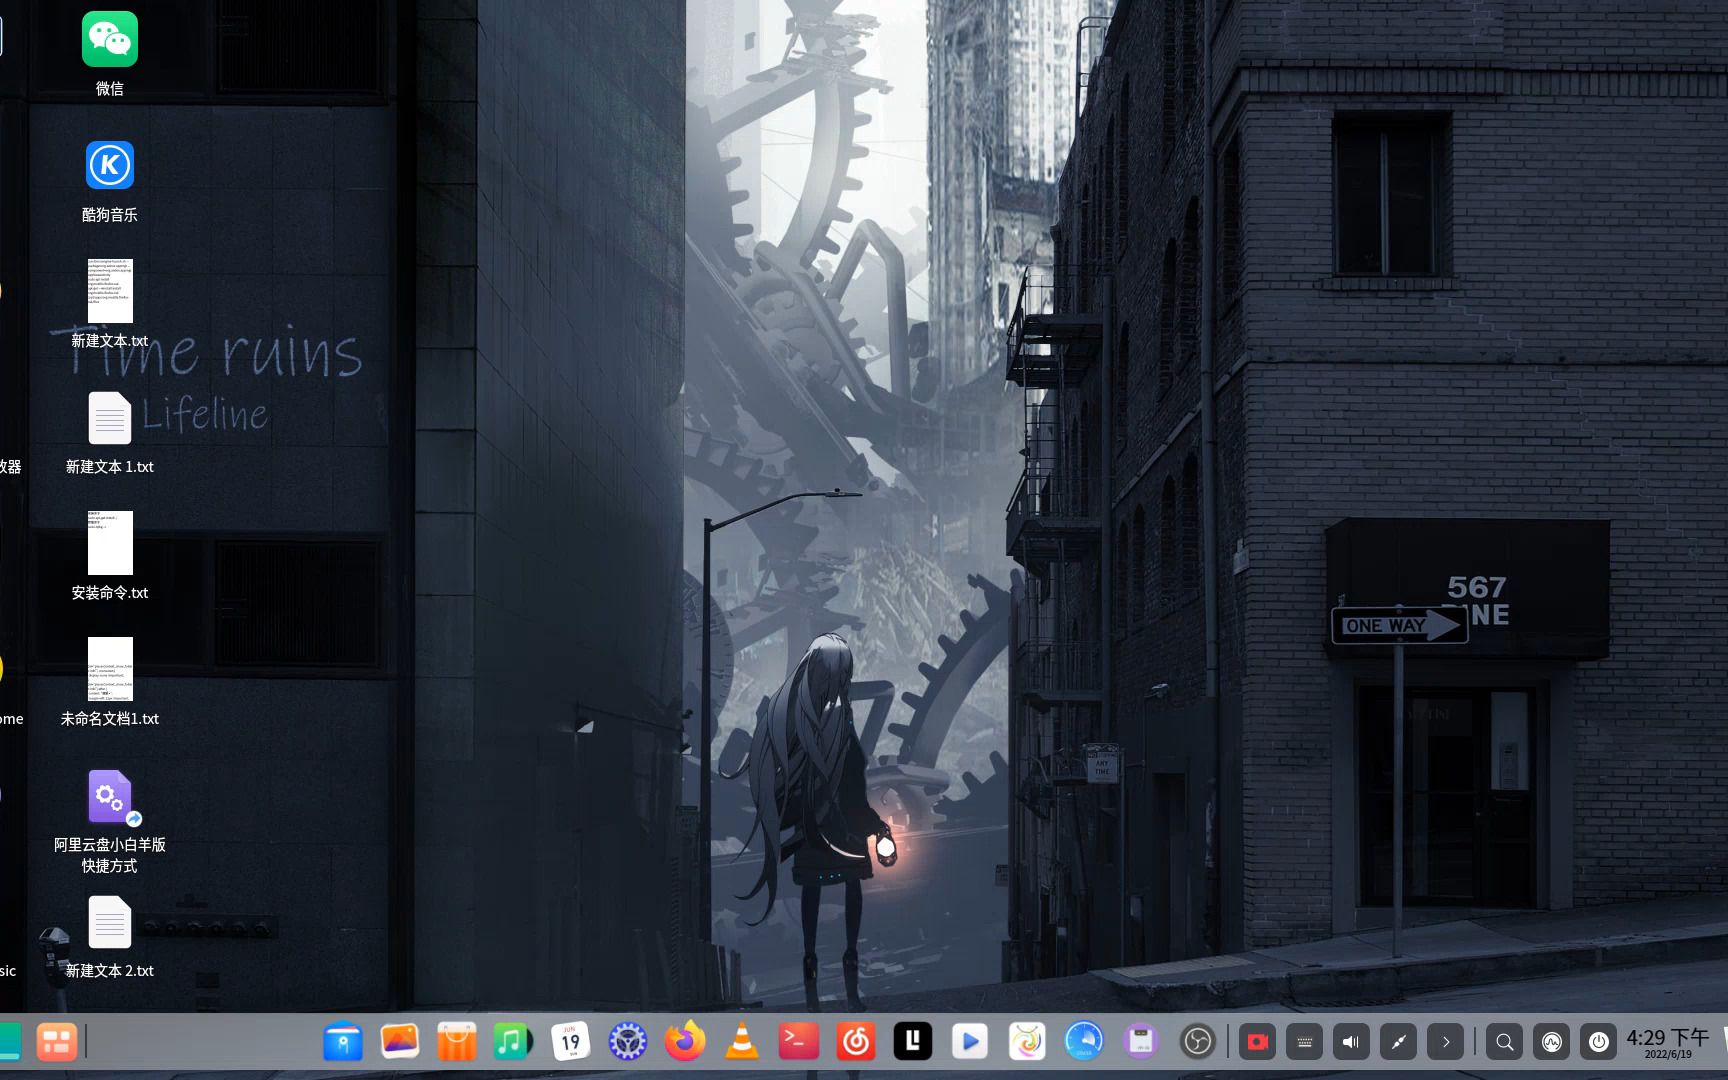
Task: Launch VLC media player cone icon
Action: tap(741, 1042)
